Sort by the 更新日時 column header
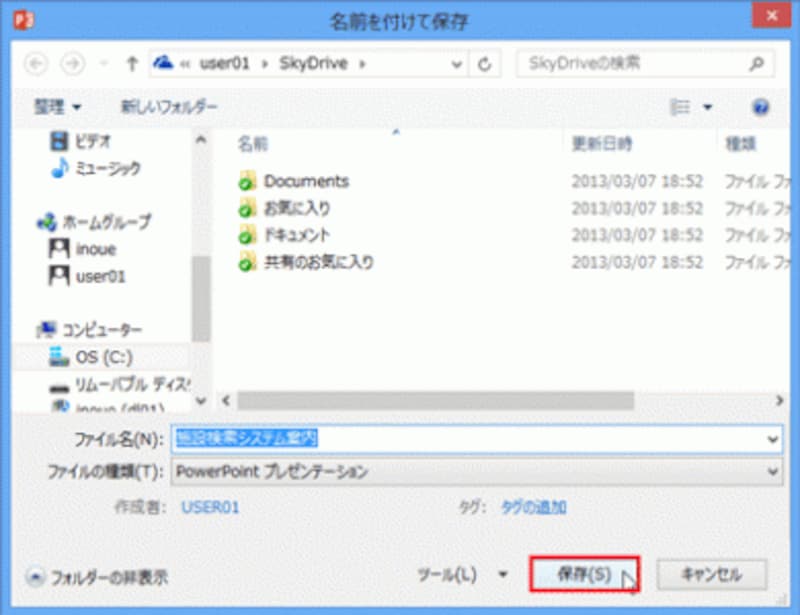Image resolution: width=800 pixels, height=615 pixels. [602, 144]
